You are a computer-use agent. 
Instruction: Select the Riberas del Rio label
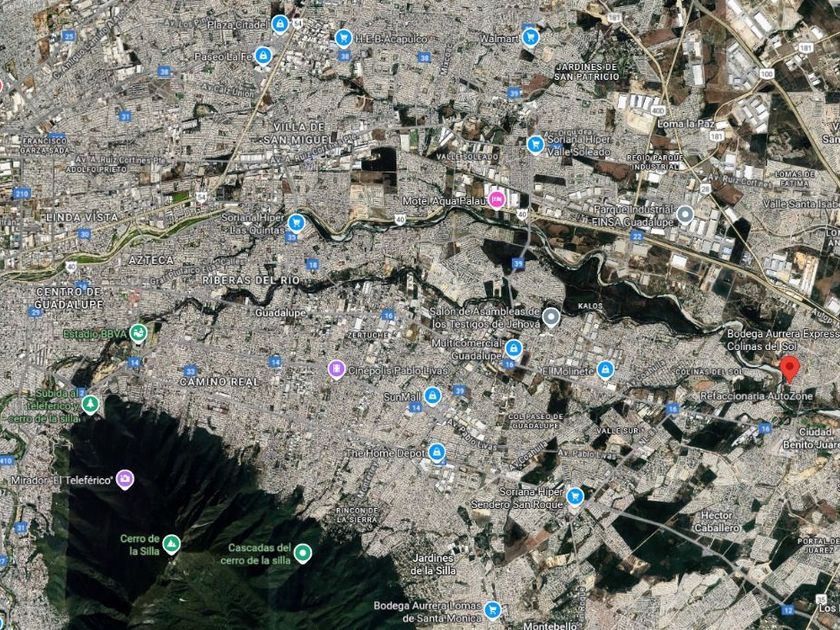tap(251, 280)
